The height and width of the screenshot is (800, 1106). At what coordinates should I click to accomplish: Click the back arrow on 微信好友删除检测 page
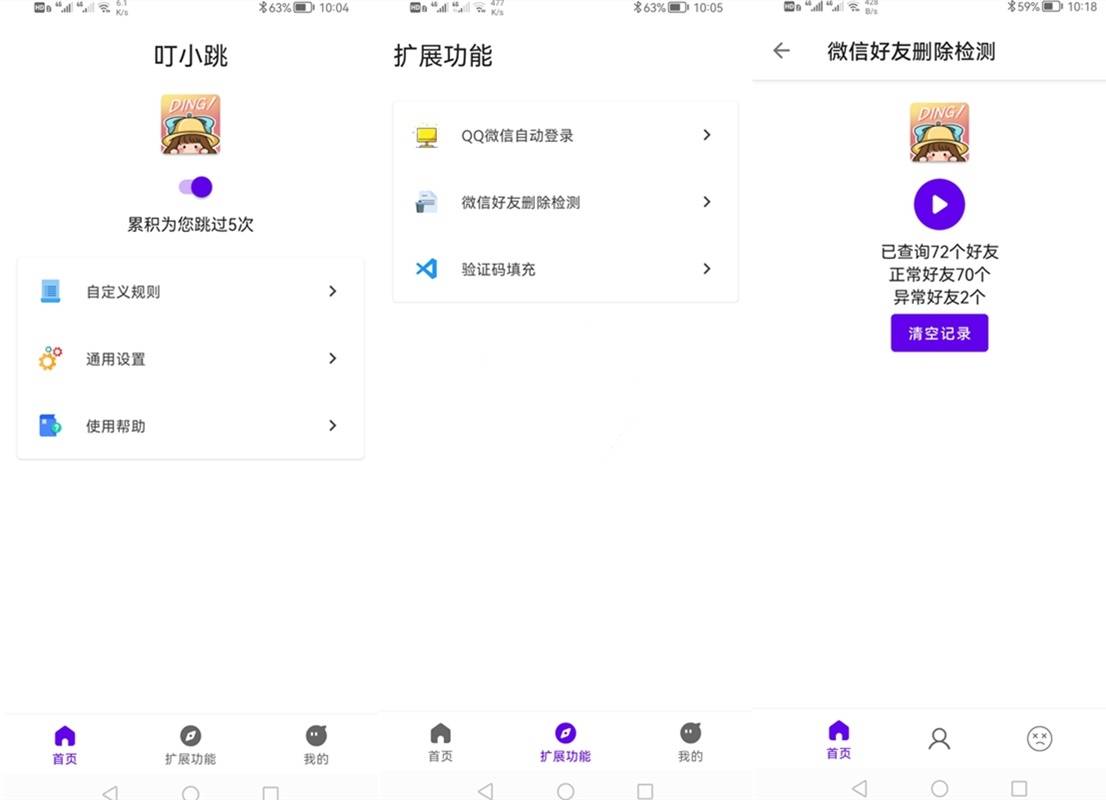[x=780, y=51]
